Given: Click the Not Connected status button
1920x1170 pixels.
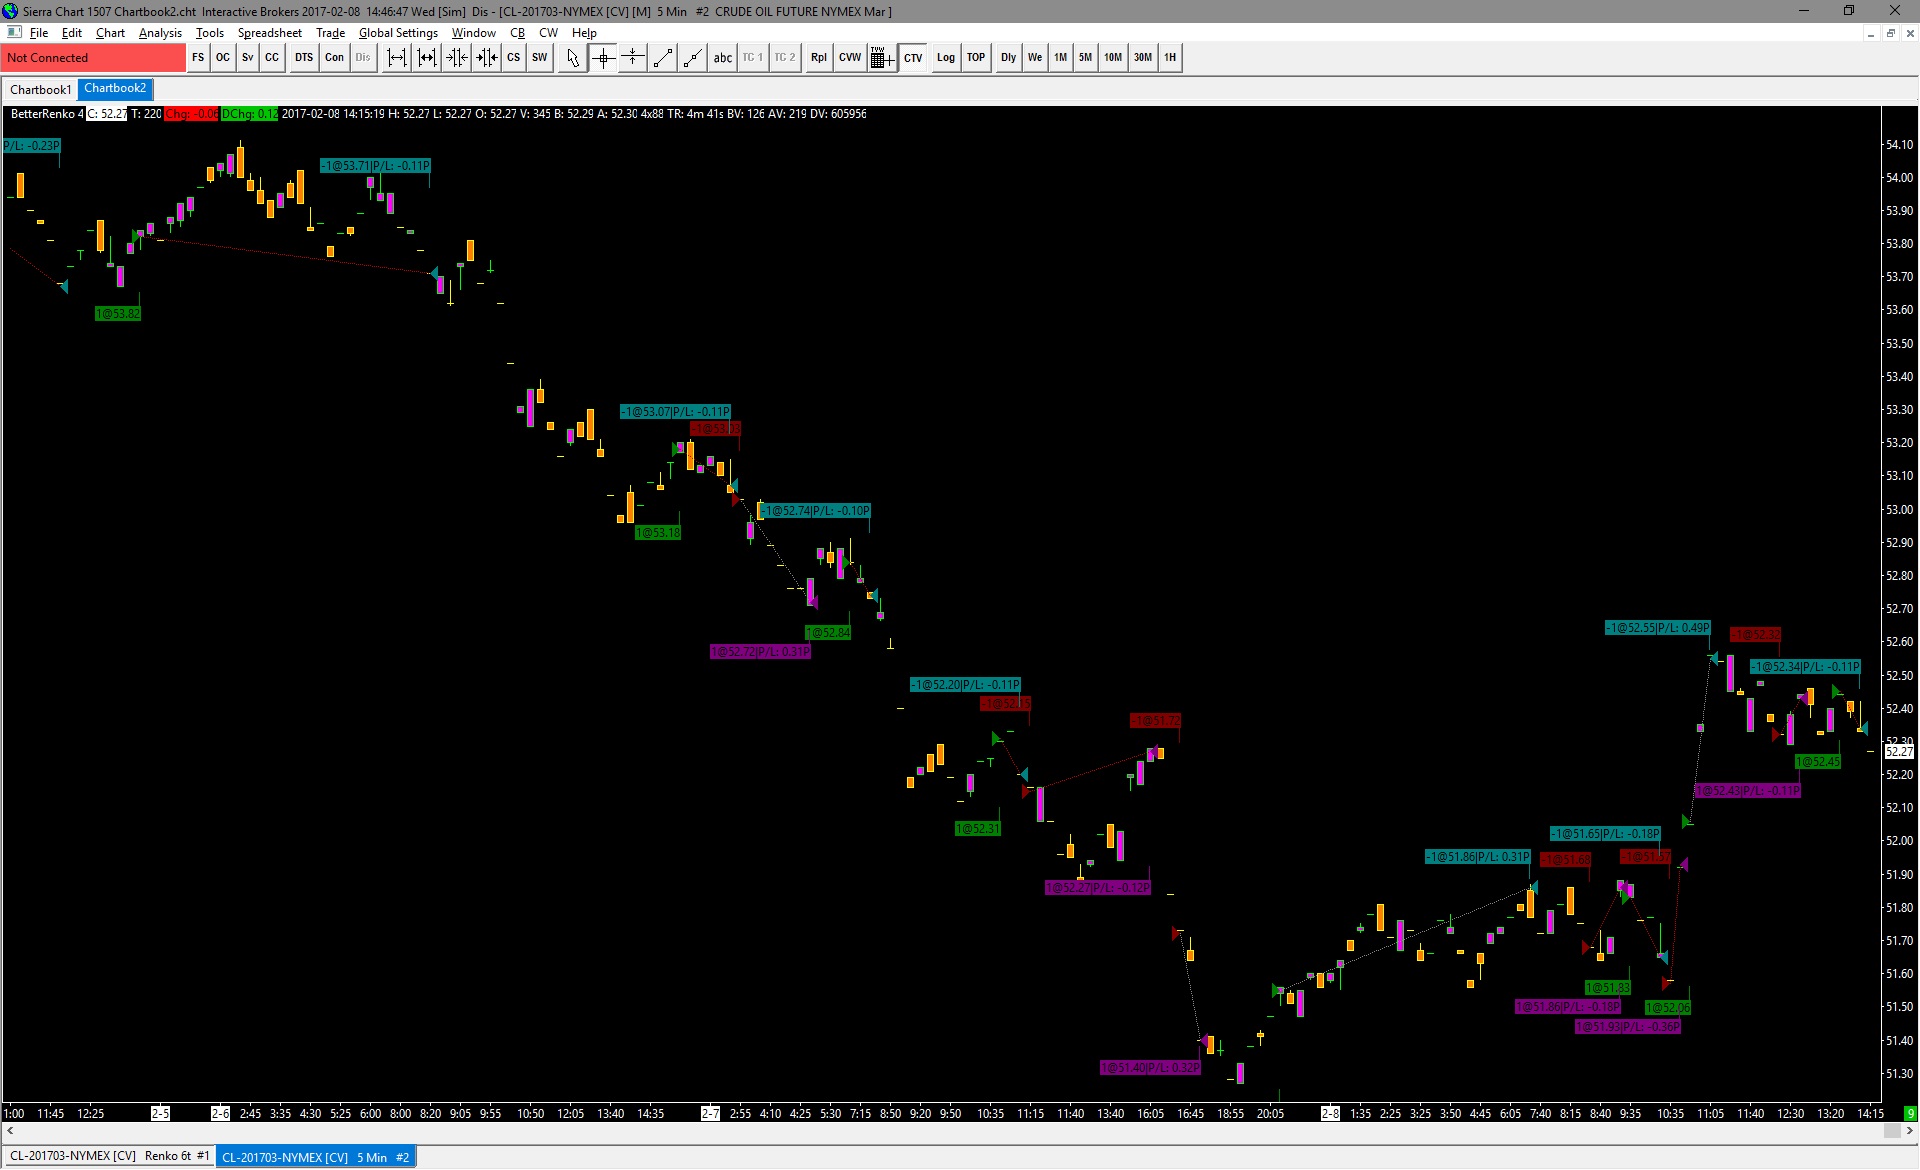Looking at the screenshot, I should click(93, 58).
